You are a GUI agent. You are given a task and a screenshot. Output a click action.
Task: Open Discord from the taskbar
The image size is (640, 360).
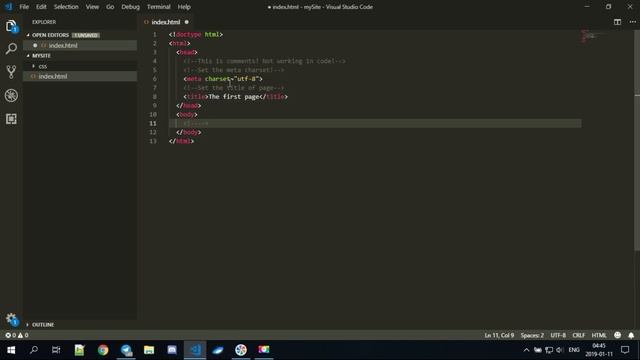point(172,350)
